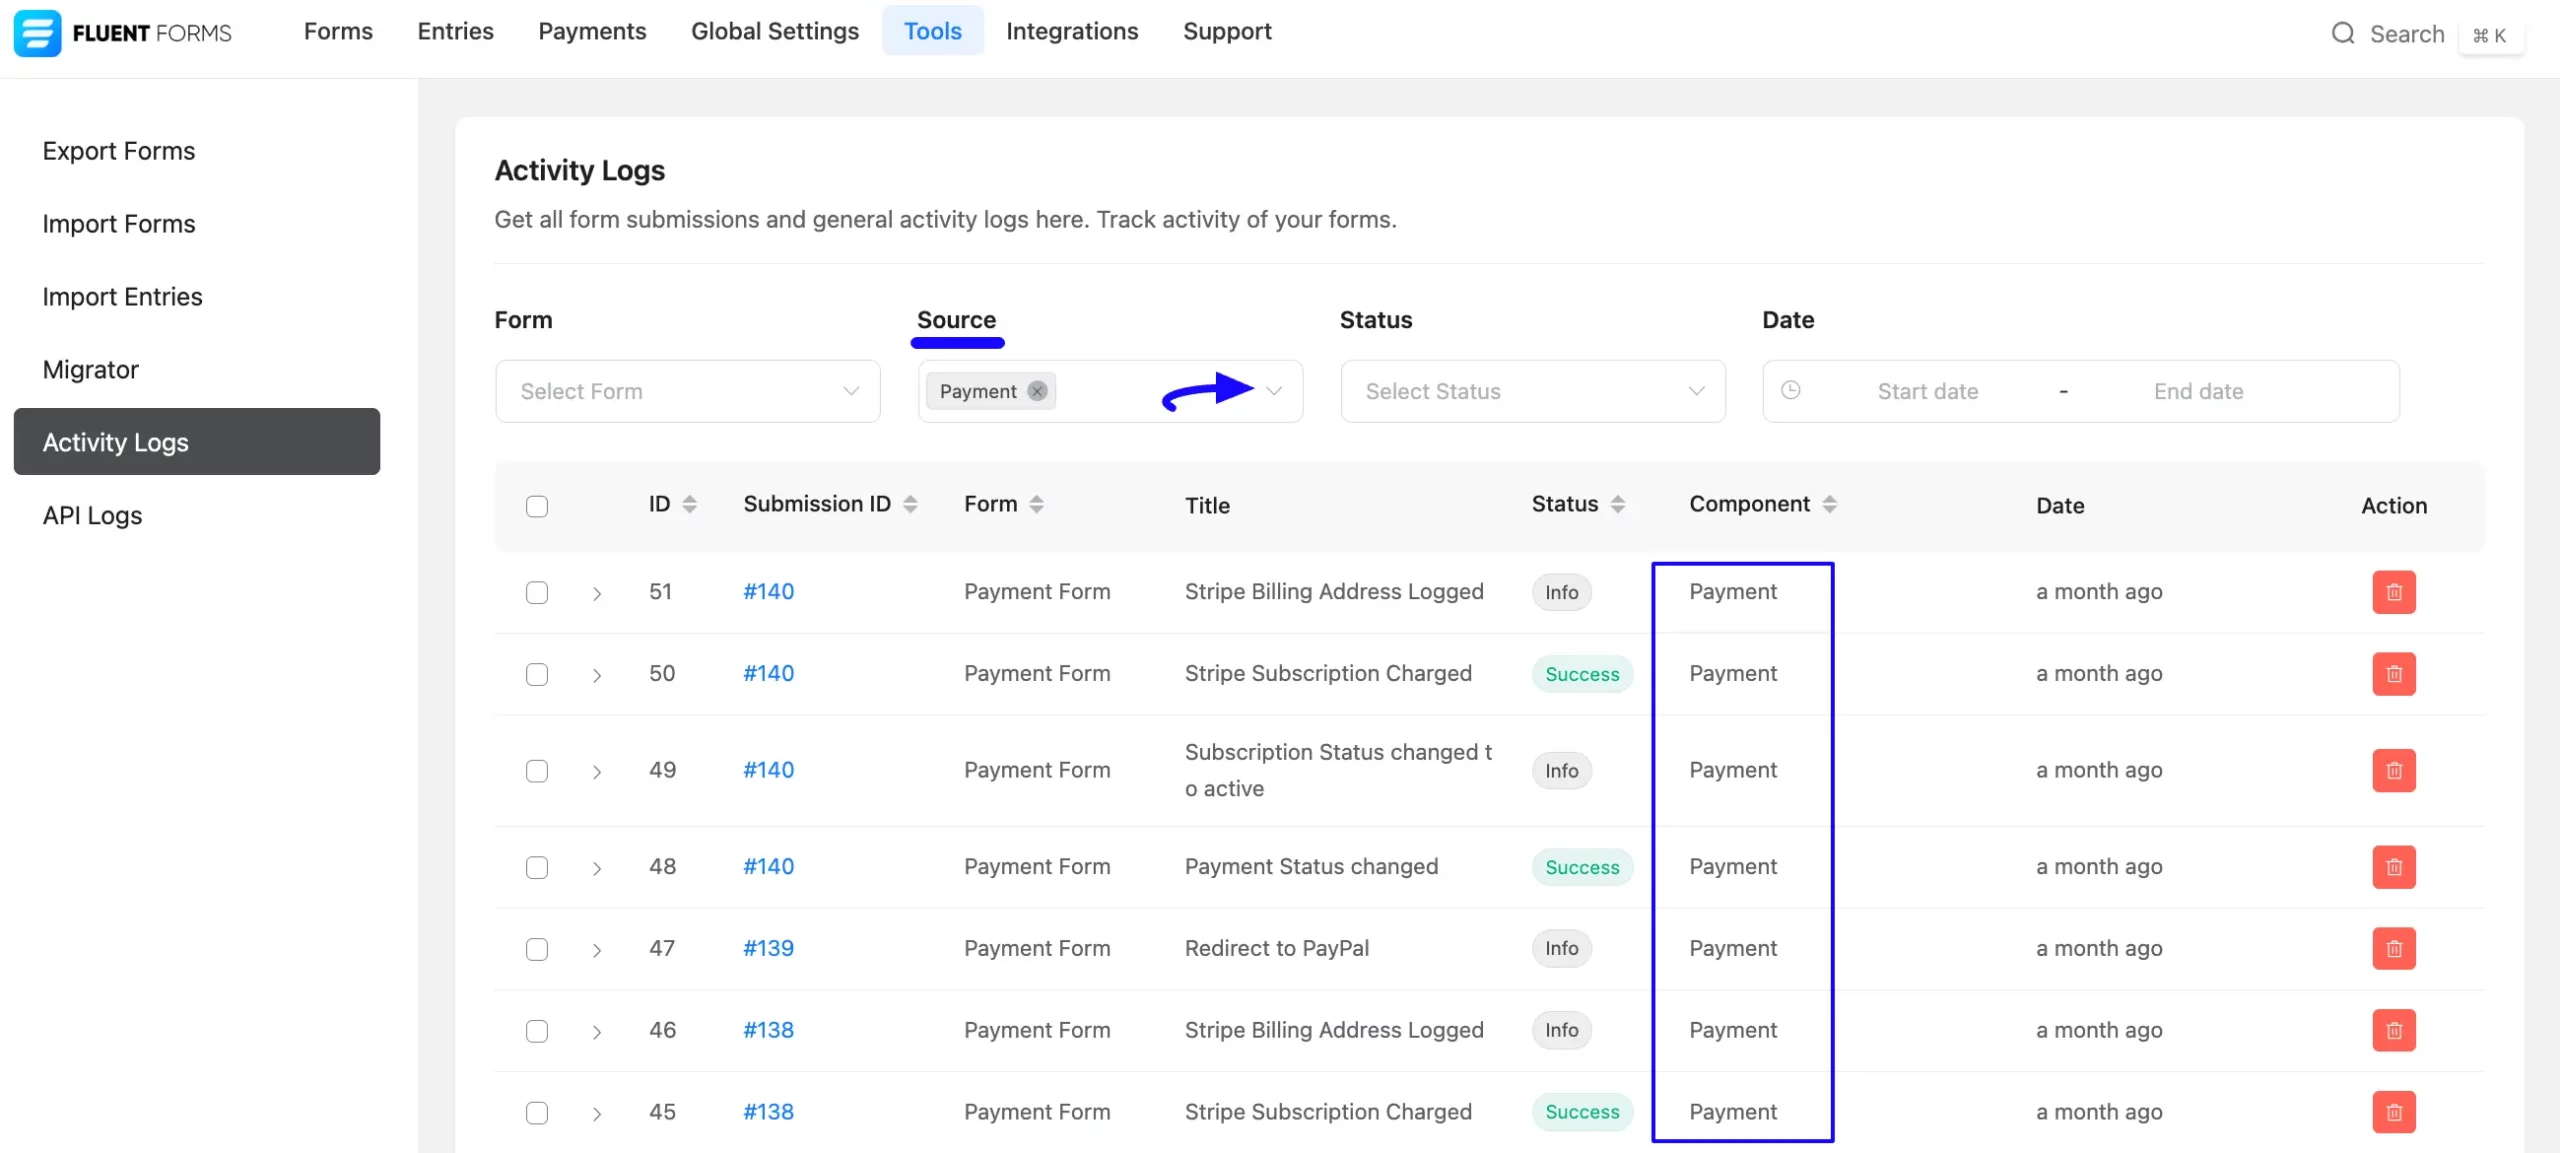Click the clock icon in the Date filter
This screenshot has width=2560, height=1153.
tap(1791, 391)
